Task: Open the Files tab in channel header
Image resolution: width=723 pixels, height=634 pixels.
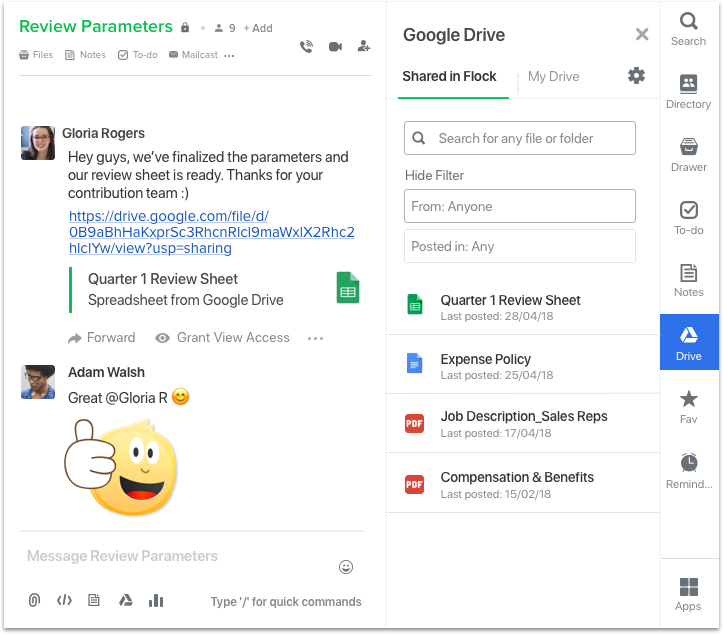Action: click(x=36, y=55)
